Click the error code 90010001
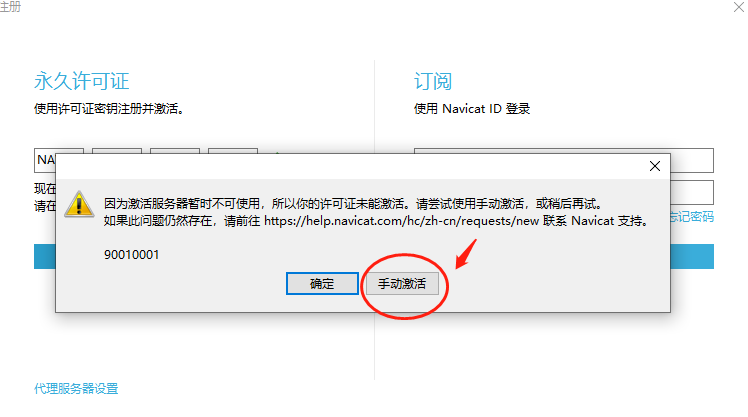 [132, 255]
